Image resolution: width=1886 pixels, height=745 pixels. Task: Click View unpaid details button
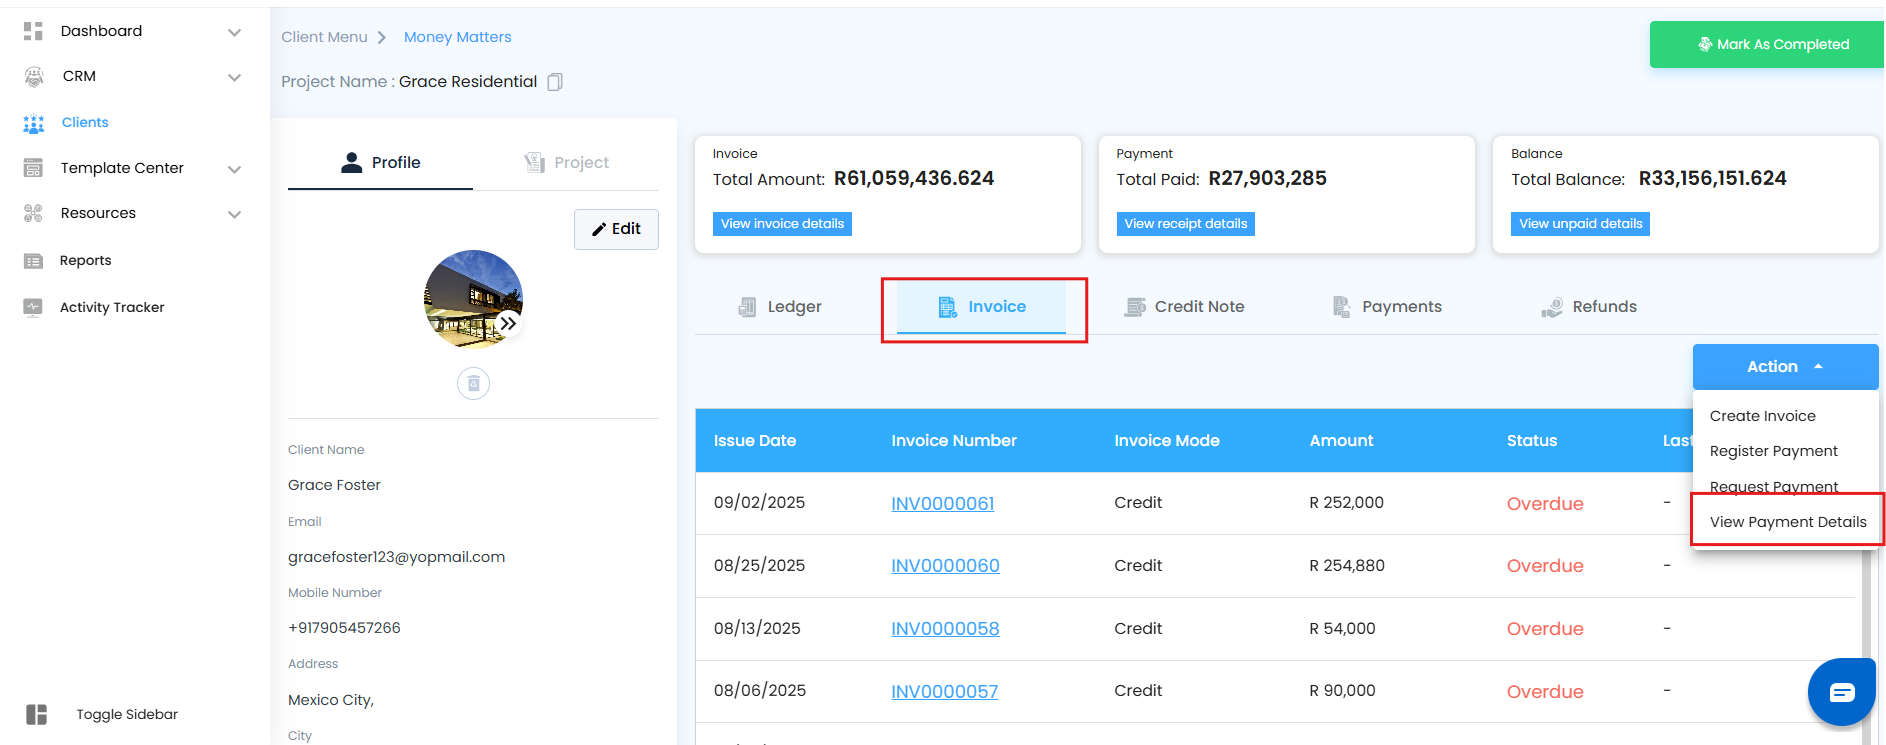1580,224
